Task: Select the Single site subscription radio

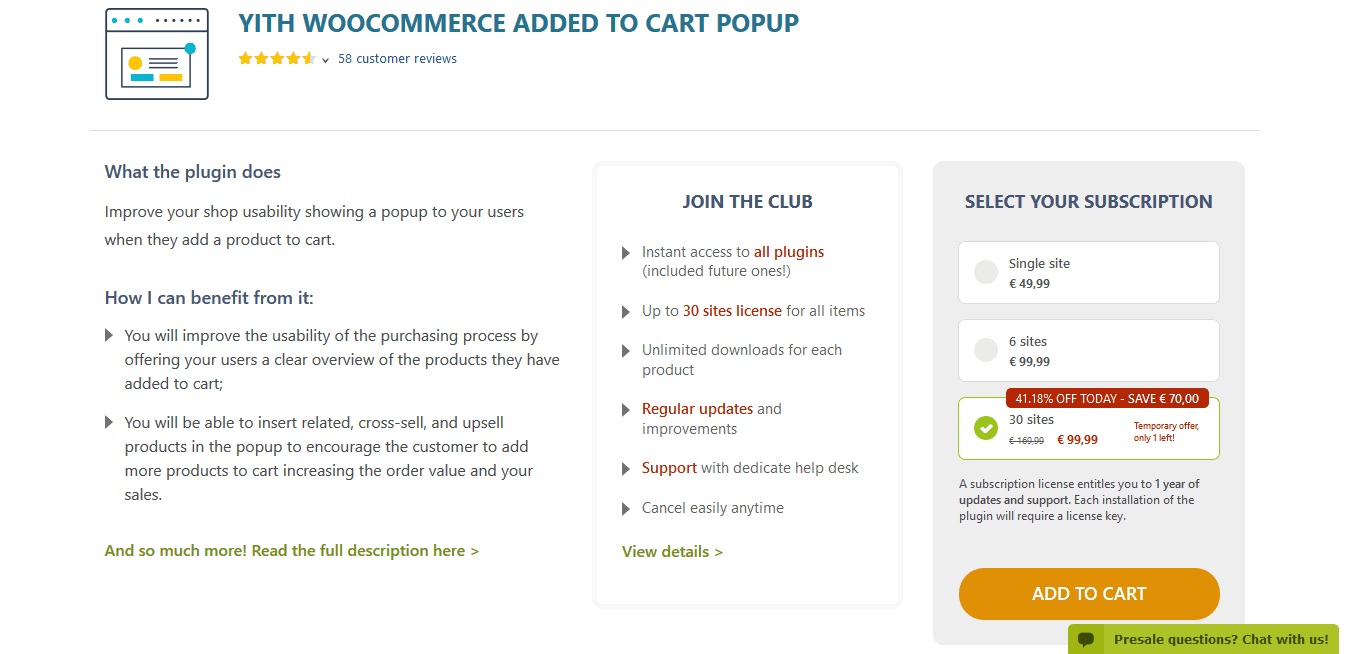Action: 986,272
